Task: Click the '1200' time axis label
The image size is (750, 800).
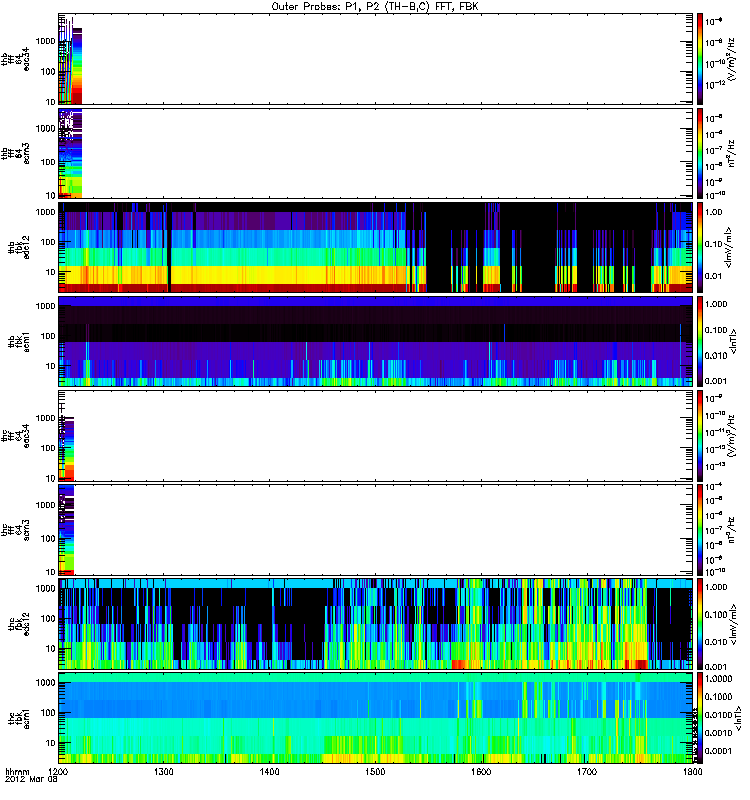Action: (x=58, y=772)
